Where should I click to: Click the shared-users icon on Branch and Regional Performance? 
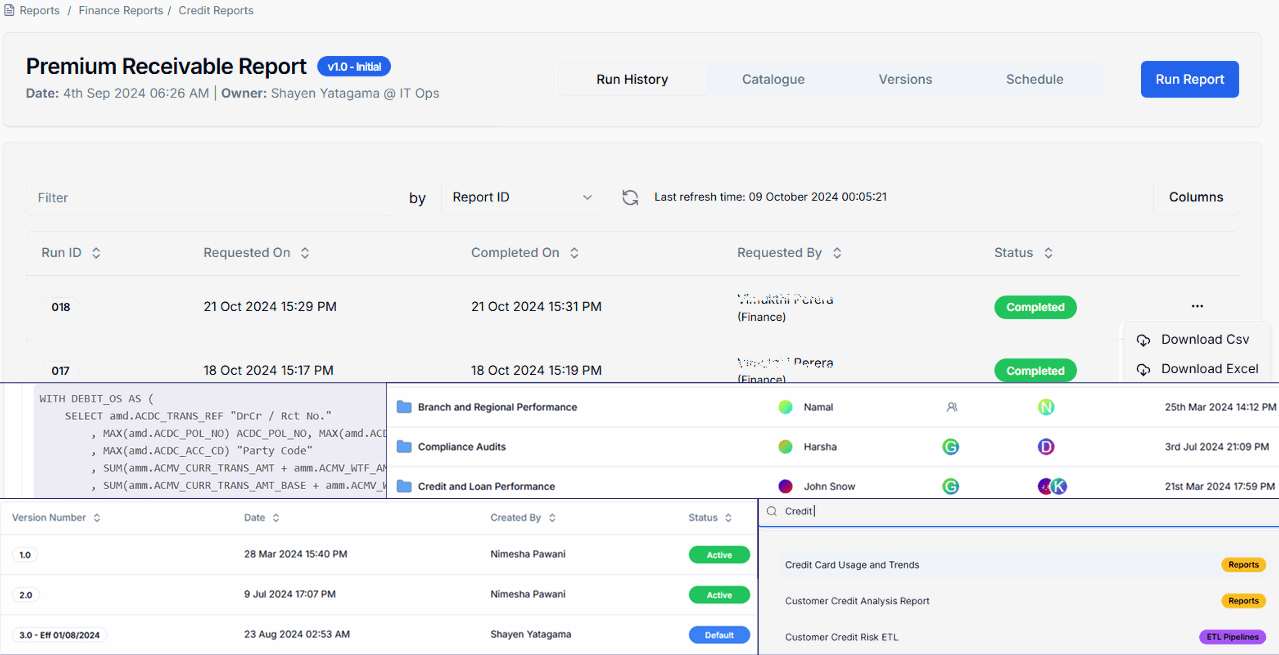coord(951,406)
